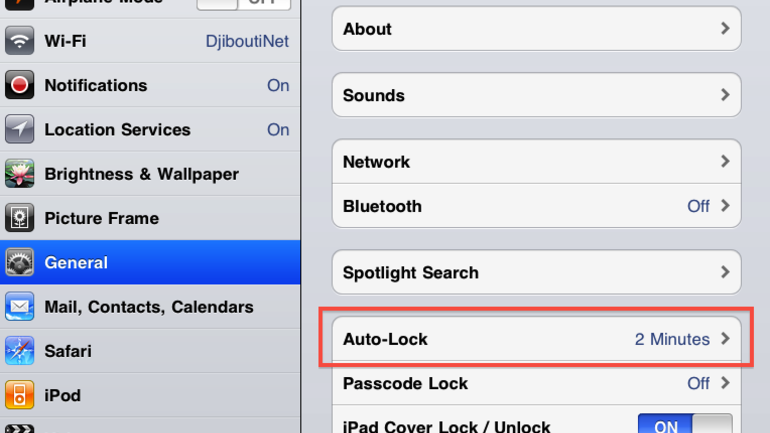Open the Bluetooth Off setting
This screenshot has height=433, width=770.
tap(536, 206)
